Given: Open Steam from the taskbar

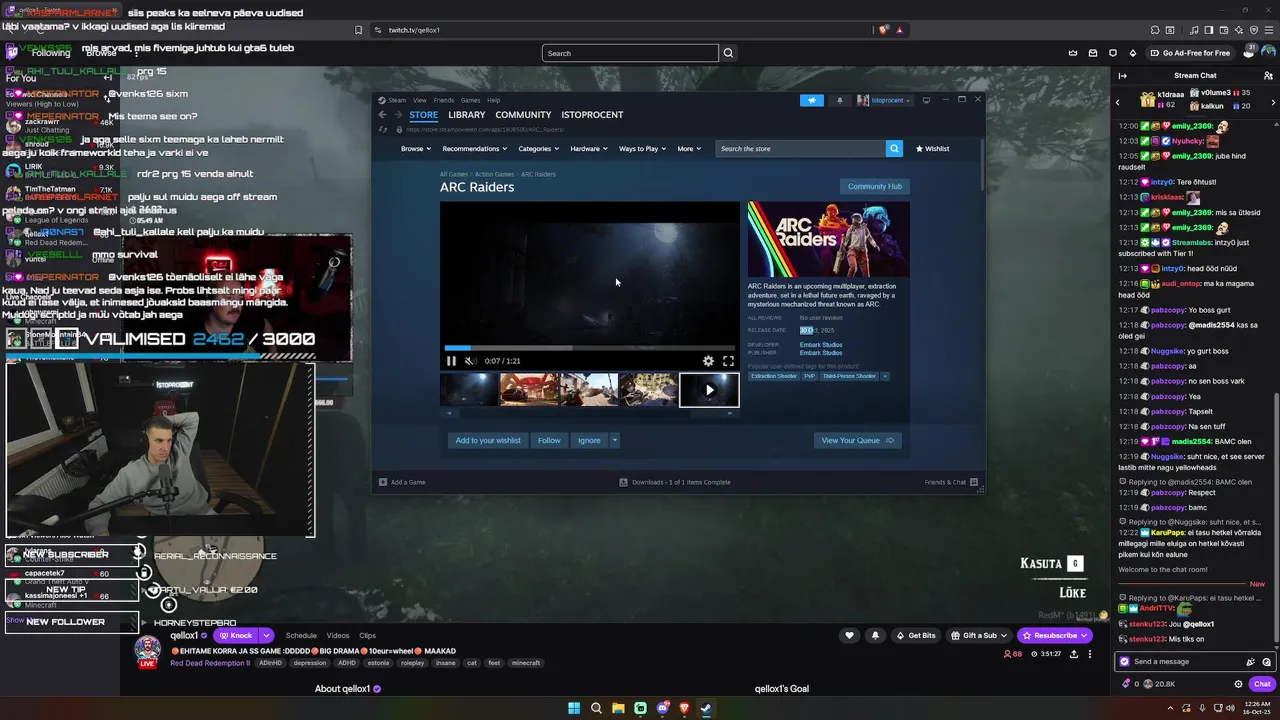Looking at the screenshot, I should point(706,708).
